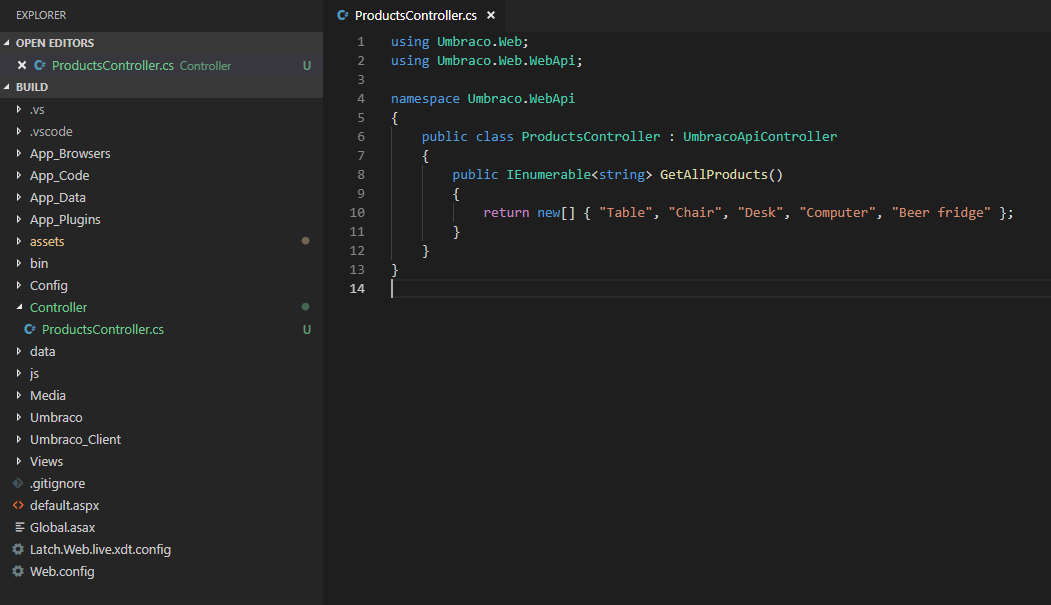Click line number 10 in the gutter
The width and height of the screenshot is (1051, 605).
357,212
